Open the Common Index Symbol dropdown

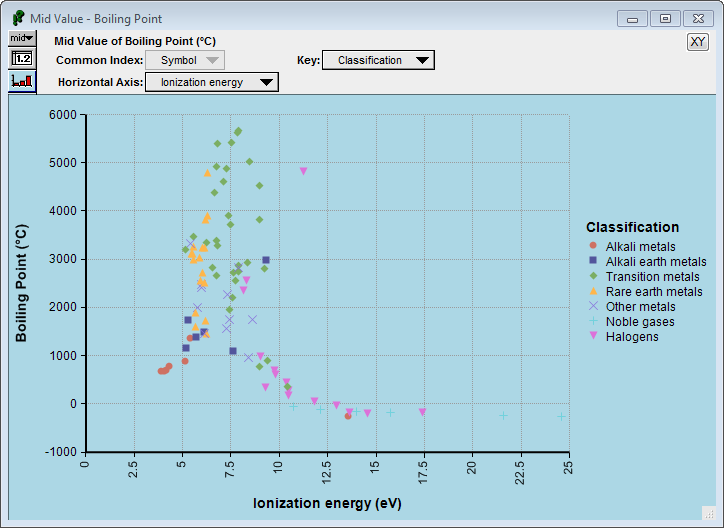click(x=185, y=60)
